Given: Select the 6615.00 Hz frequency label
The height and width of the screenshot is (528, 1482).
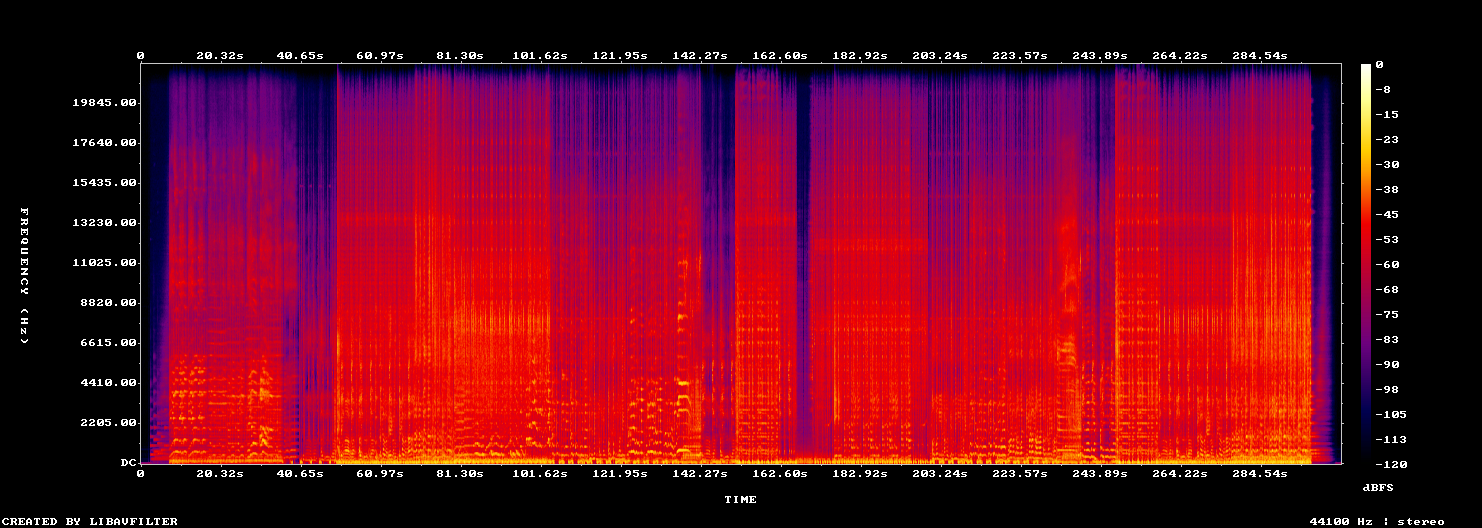Looking at the screenshot, I should [x=108, y=343].
